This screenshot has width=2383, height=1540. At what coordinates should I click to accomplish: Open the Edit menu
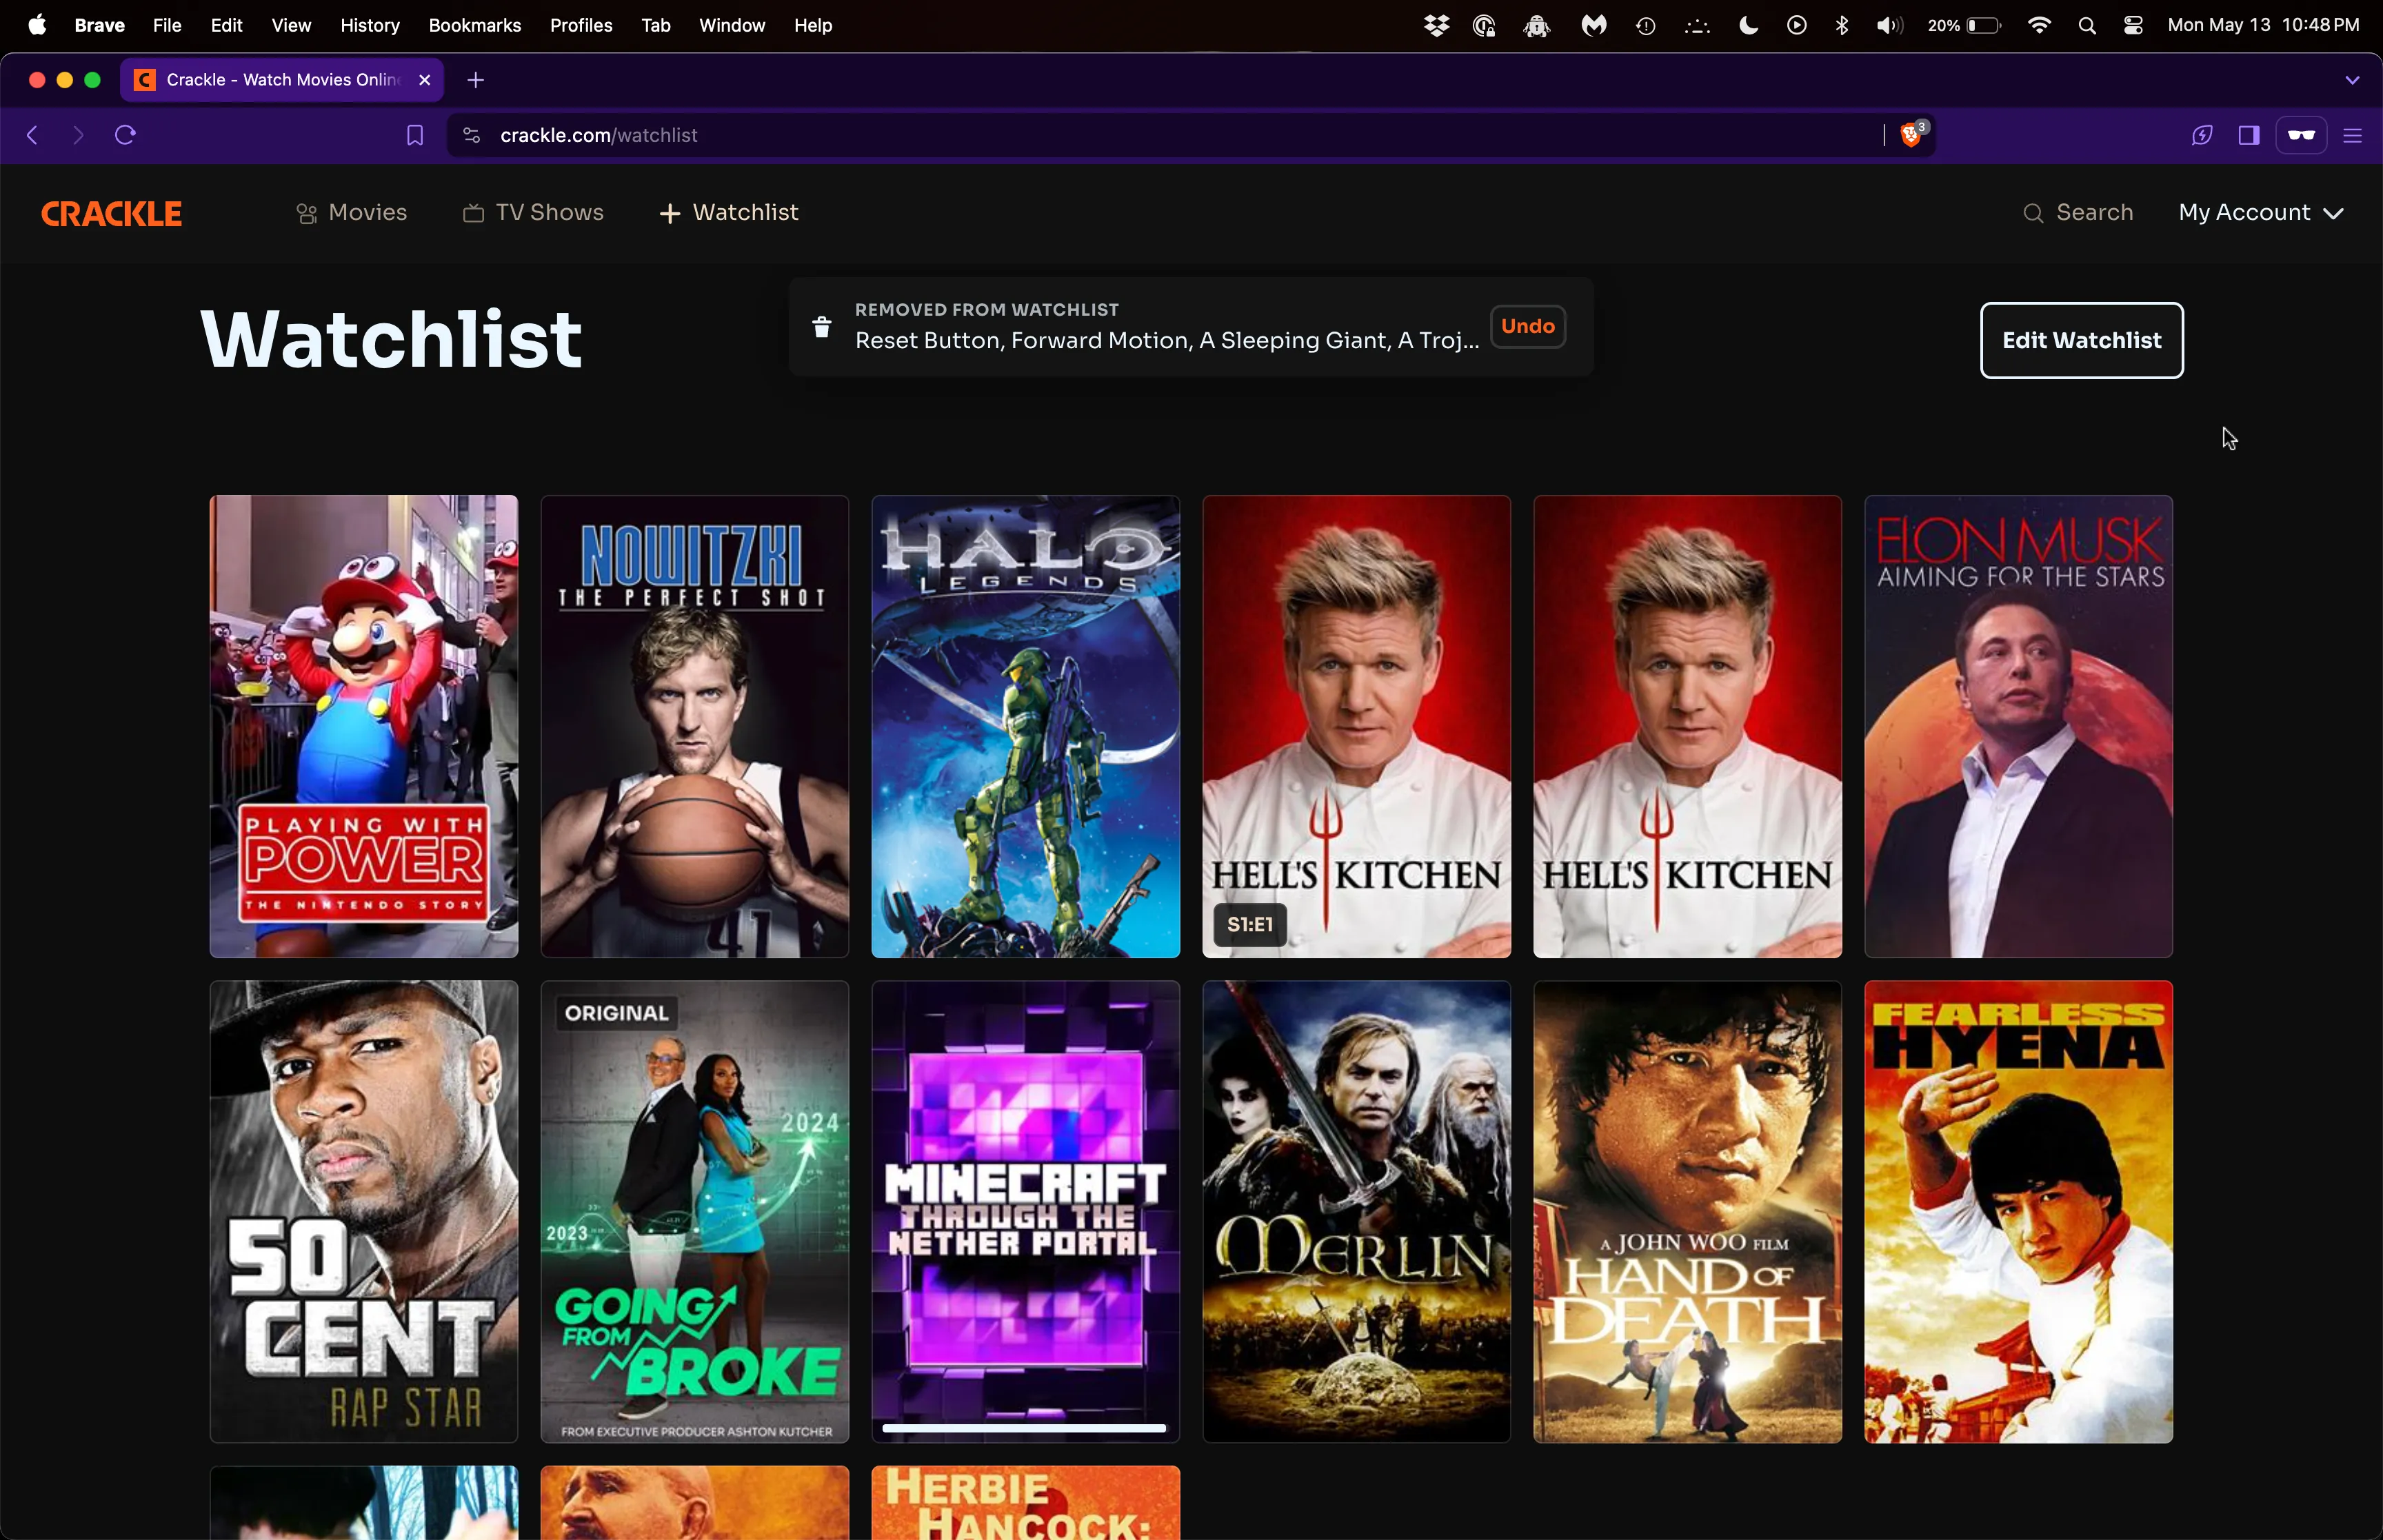pyautogui.click(x=227, y=25)
